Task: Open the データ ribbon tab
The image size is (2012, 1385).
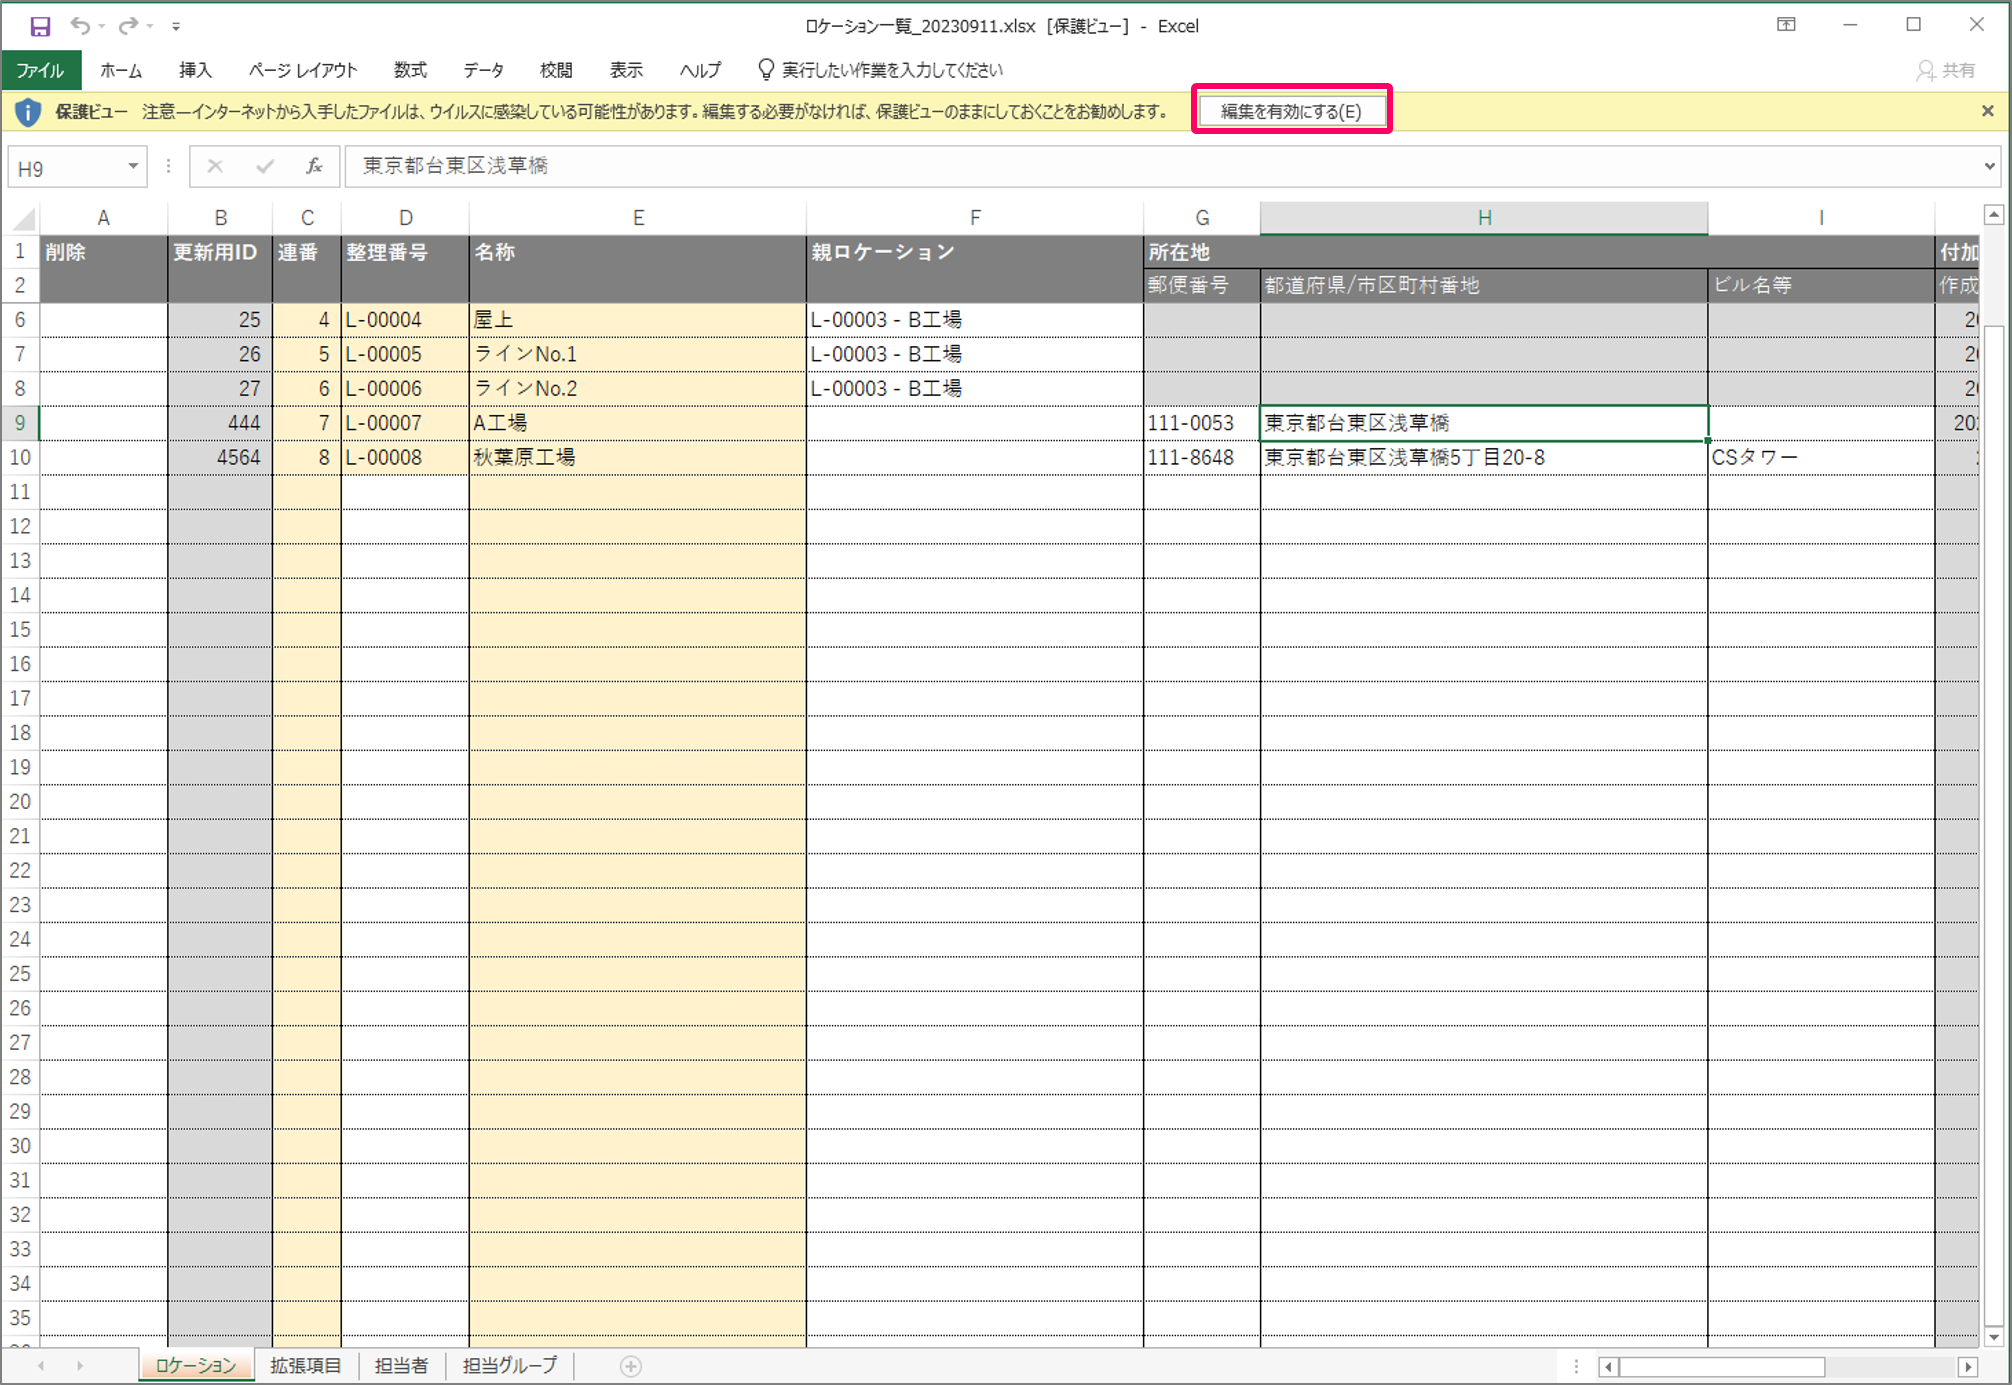Action: point(483,70)
